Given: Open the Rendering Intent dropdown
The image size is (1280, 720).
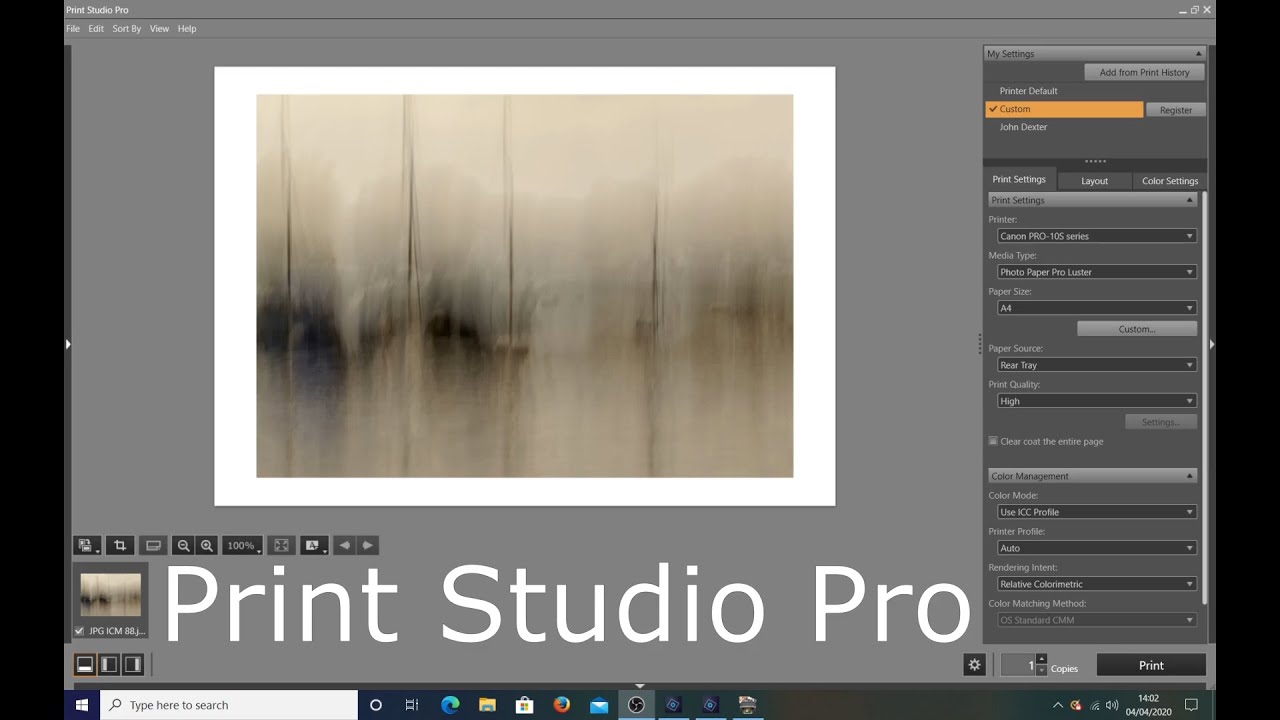Looking at the screenshot, I should [x=1097, y=584].
